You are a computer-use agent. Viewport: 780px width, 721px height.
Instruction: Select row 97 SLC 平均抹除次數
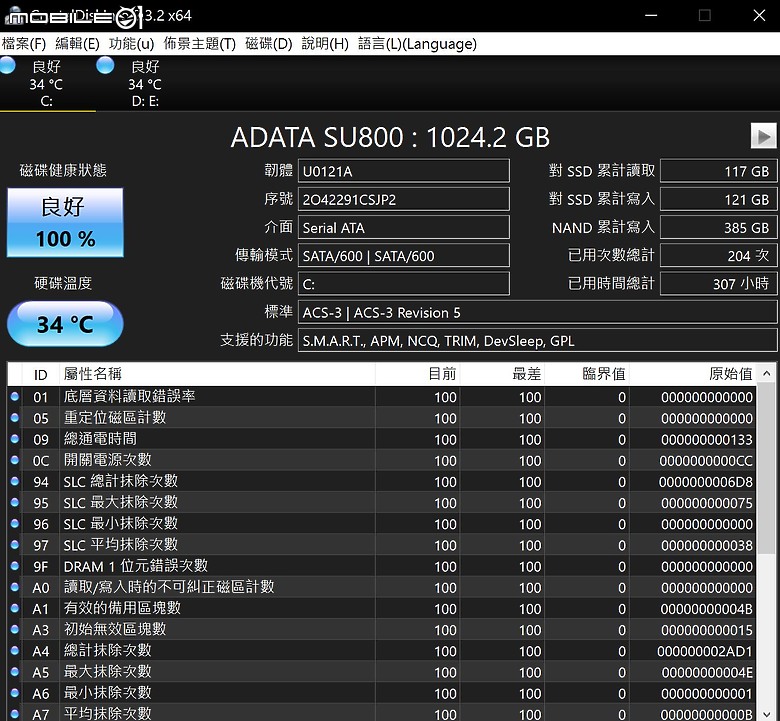tap(382, 545)
